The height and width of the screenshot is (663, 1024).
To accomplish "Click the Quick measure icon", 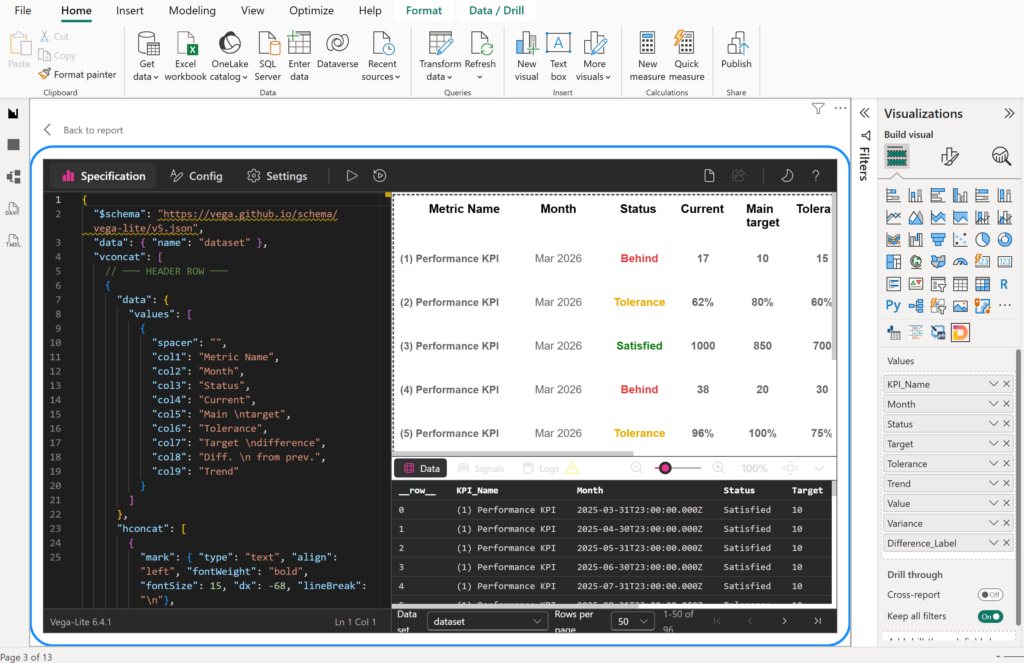I will click(x=686, y=57).
